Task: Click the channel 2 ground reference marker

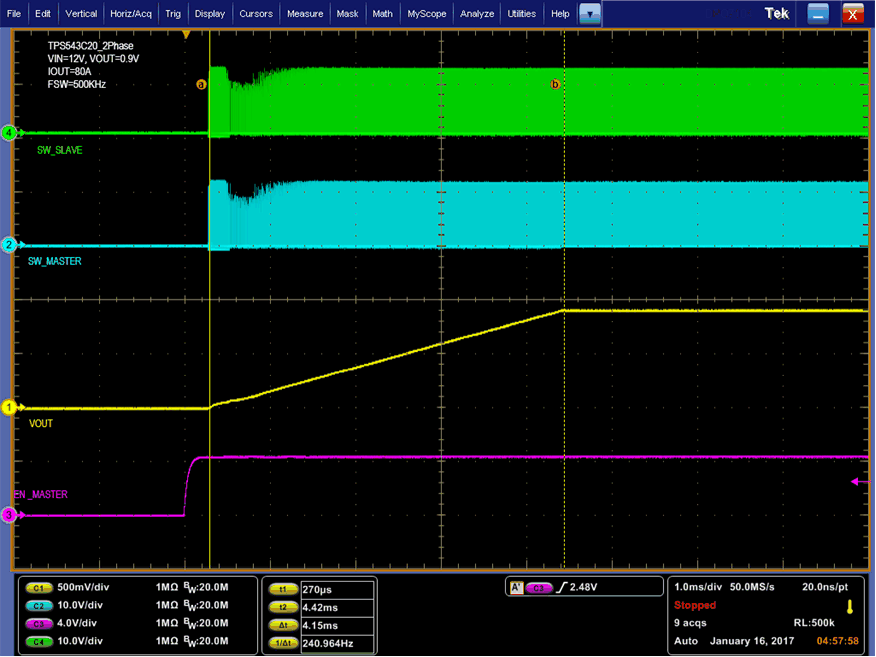Action: [10, 245]
